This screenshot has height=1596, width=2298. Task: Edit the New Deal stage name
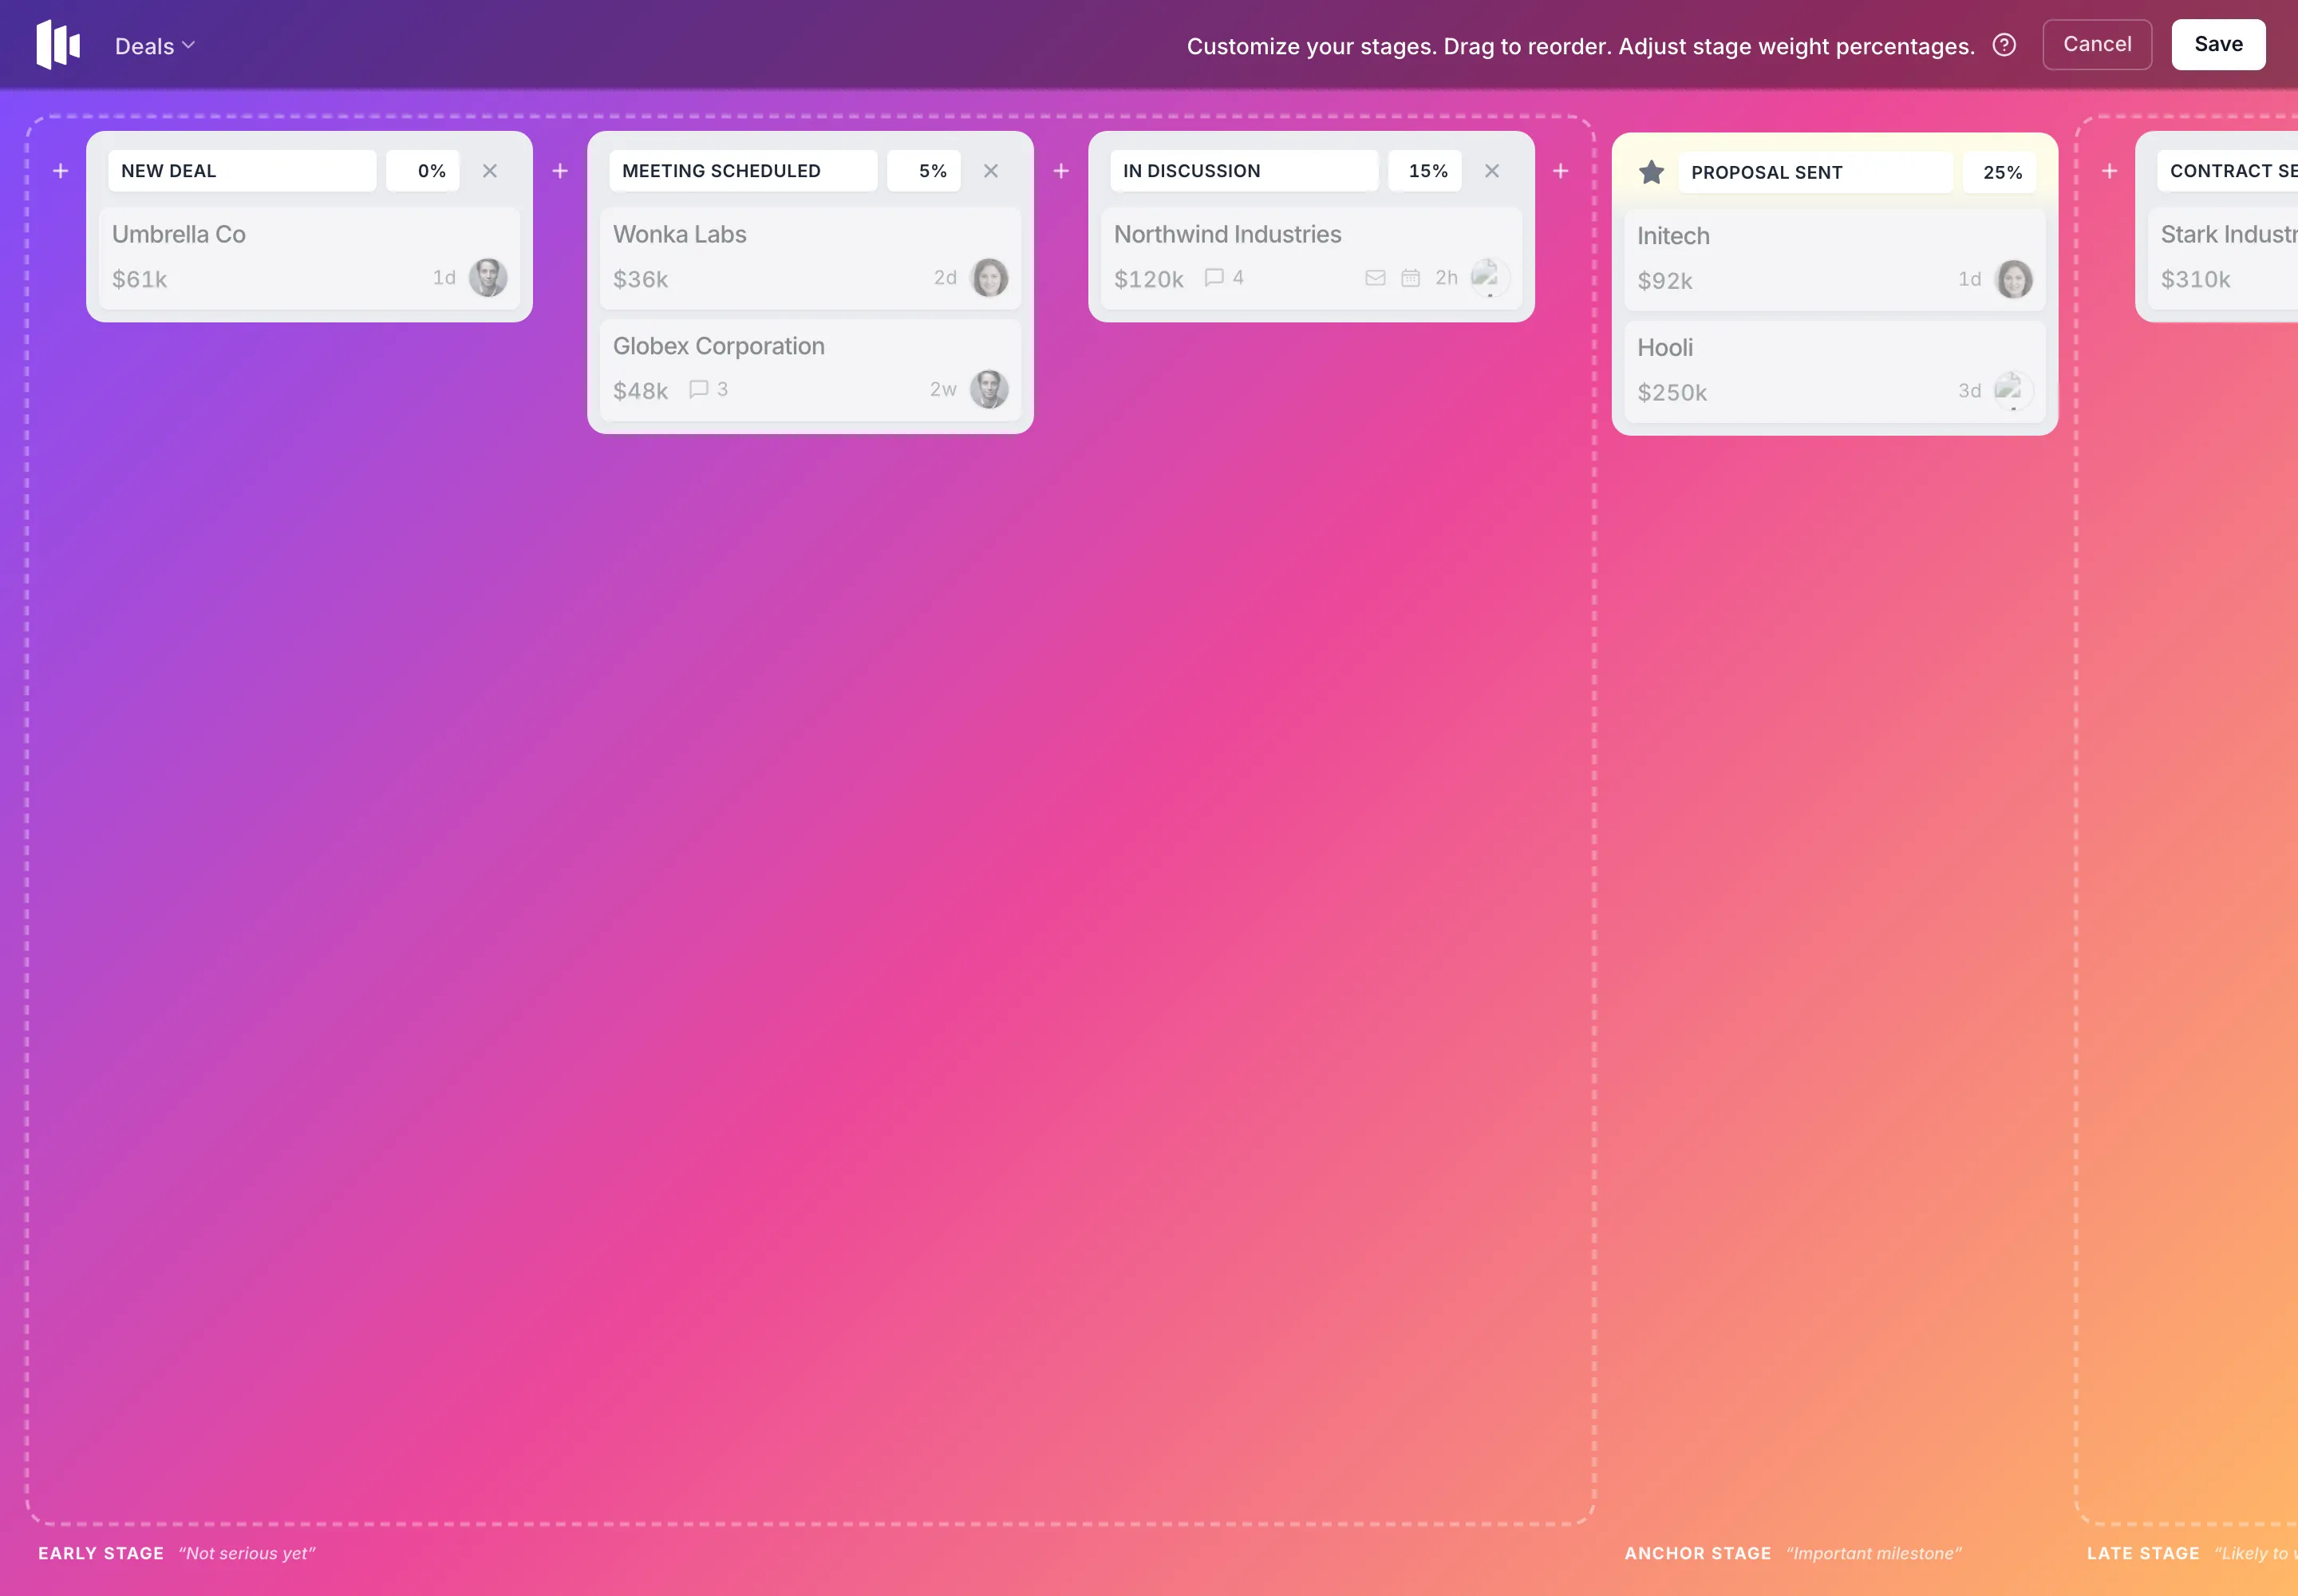click(242, 171)
